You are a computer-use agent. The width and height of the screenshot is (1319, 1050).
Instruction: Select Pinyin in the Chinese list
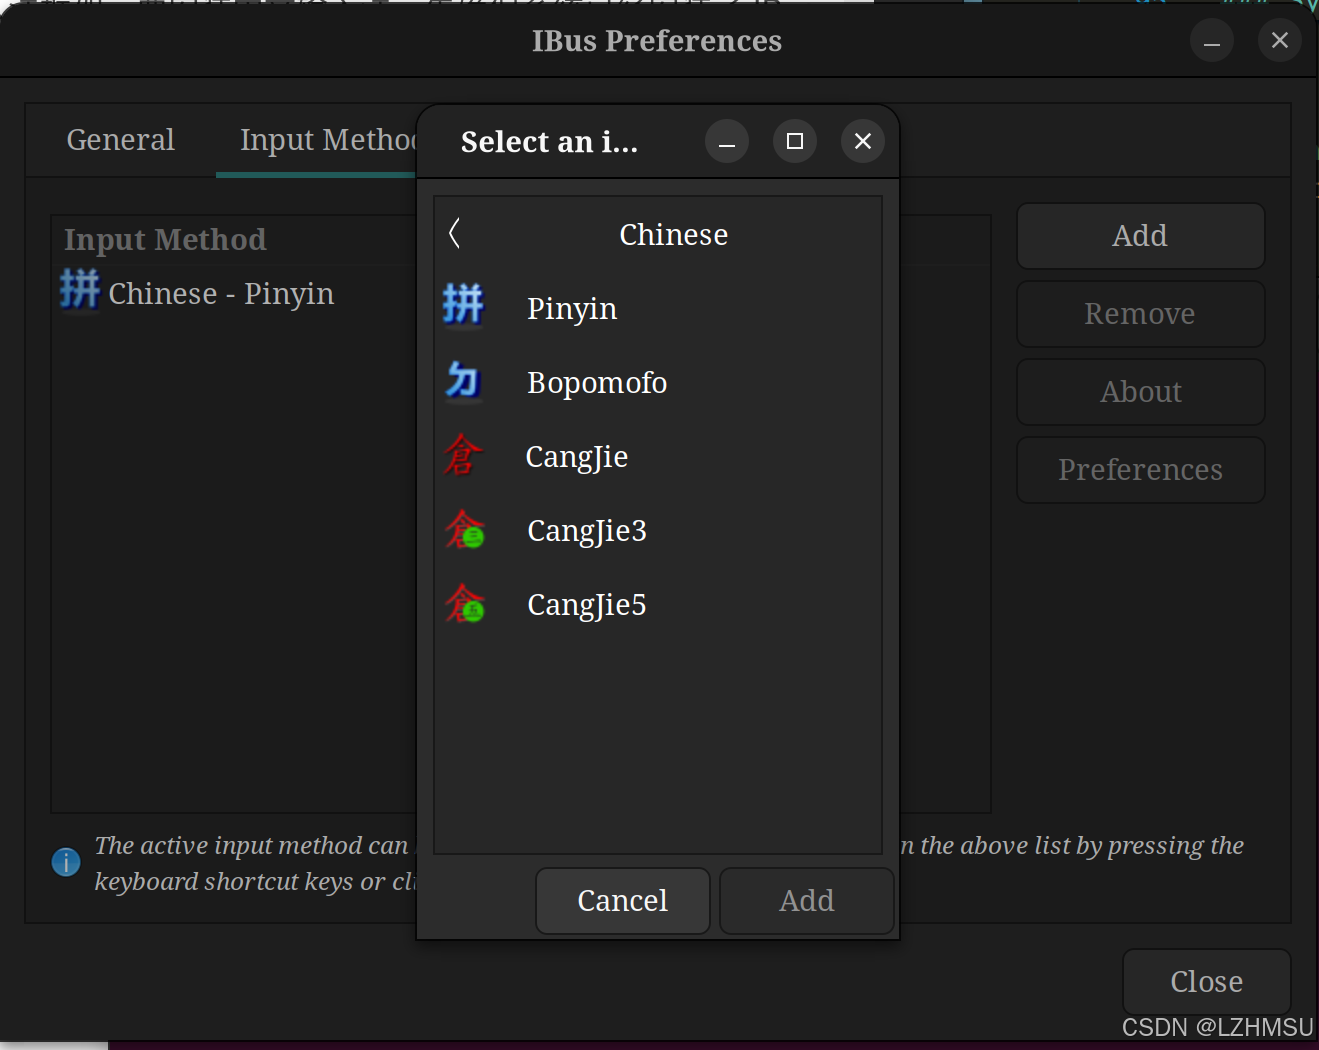tap(658, 308)
